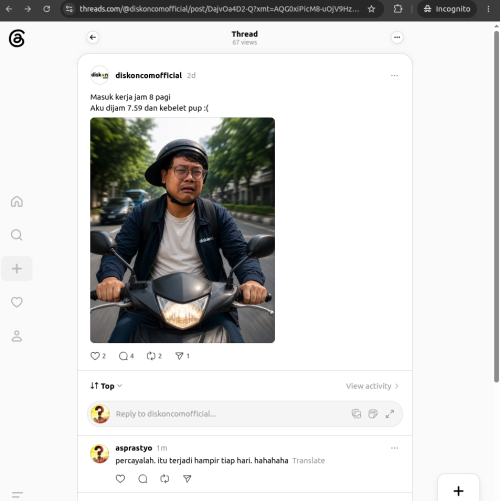Open Chrome three-dot menu

click(x=488, y=9)
